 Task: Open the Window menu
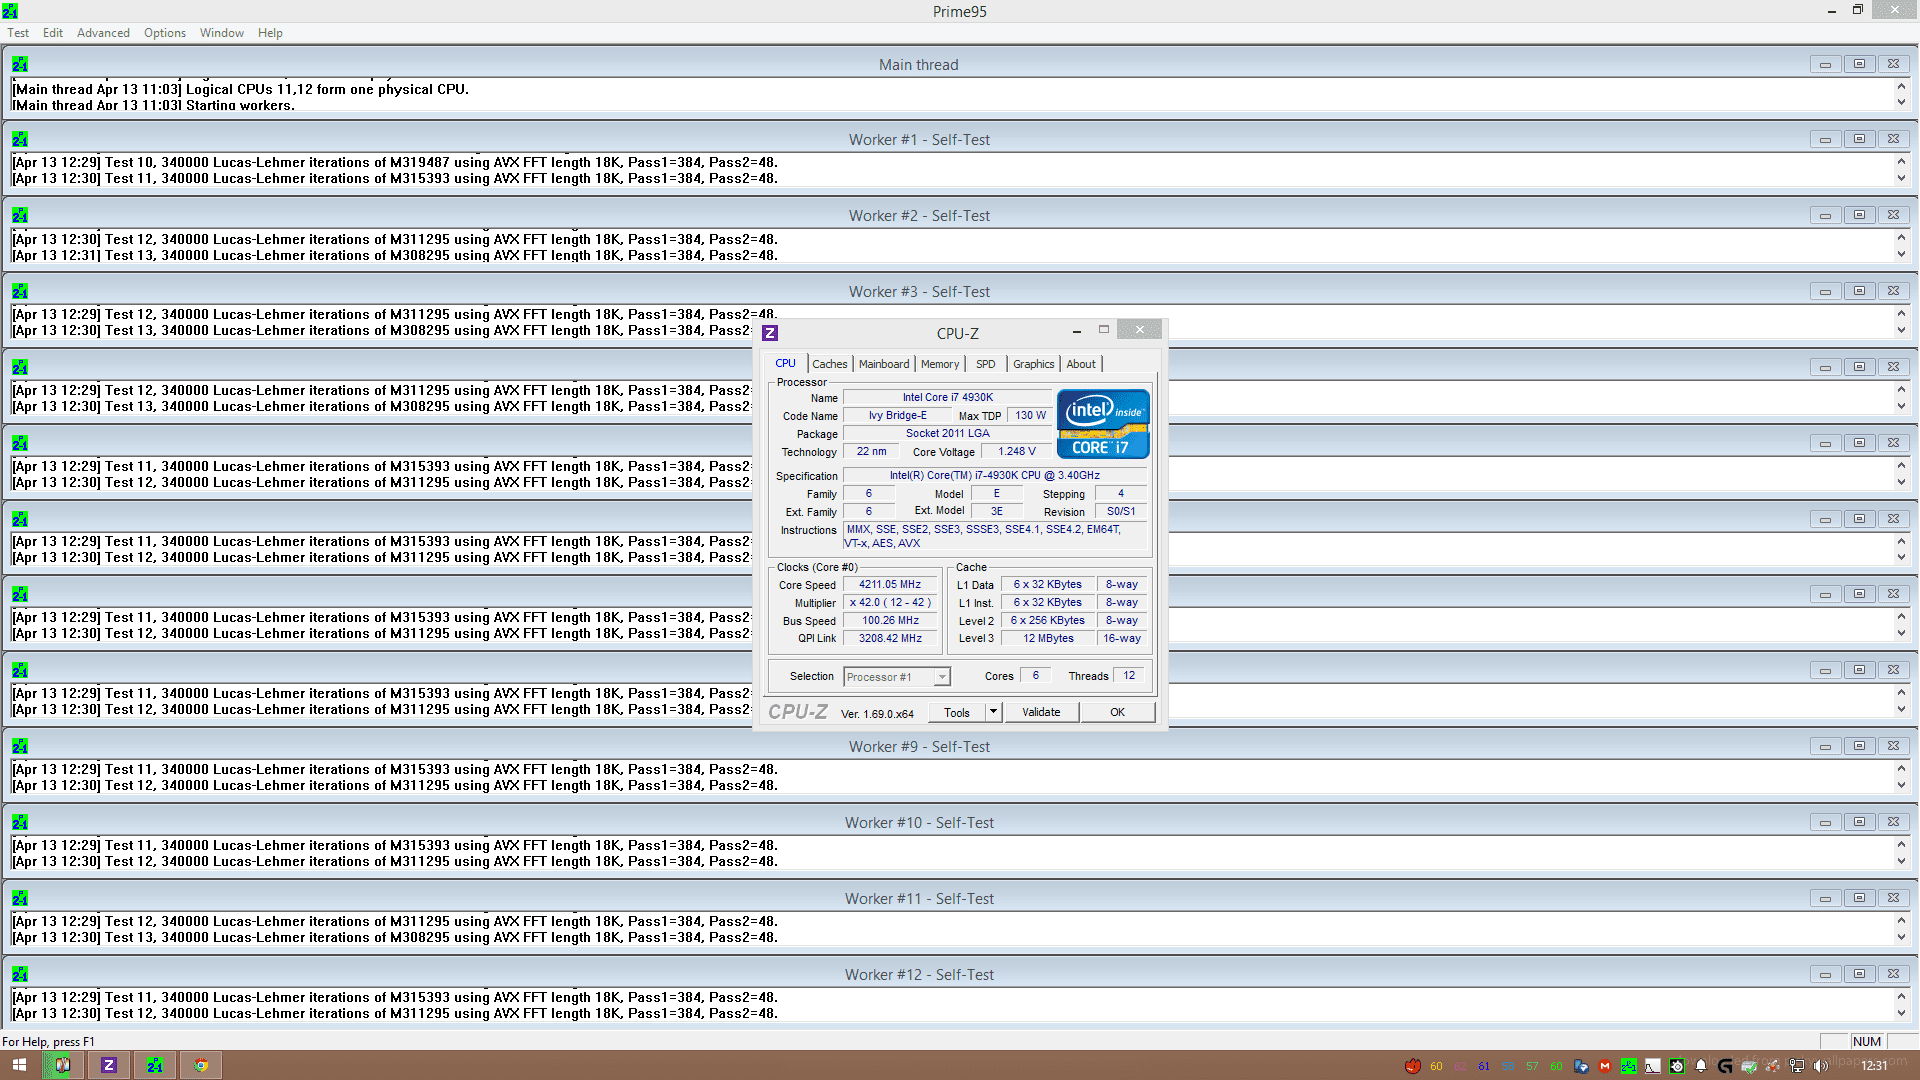point(222,33)
